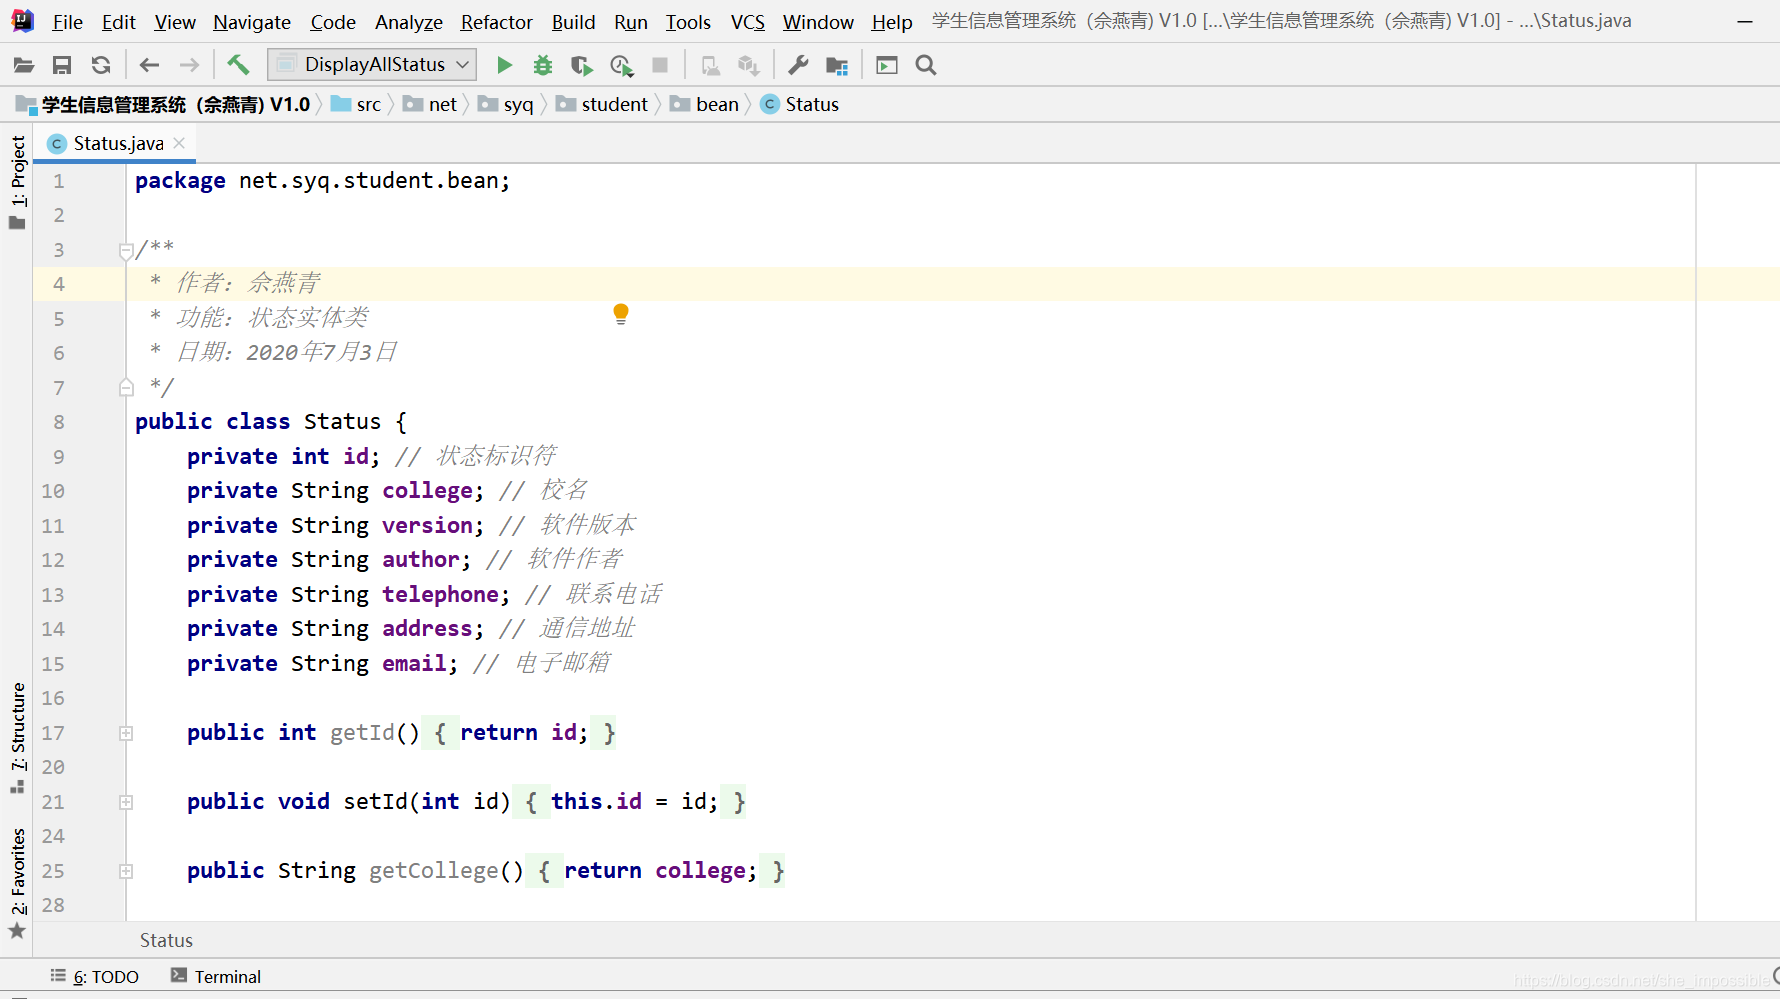The image size is (1780, 999).
Task: Click the Status breadcrumb below editor
Action: coord(166,940)
